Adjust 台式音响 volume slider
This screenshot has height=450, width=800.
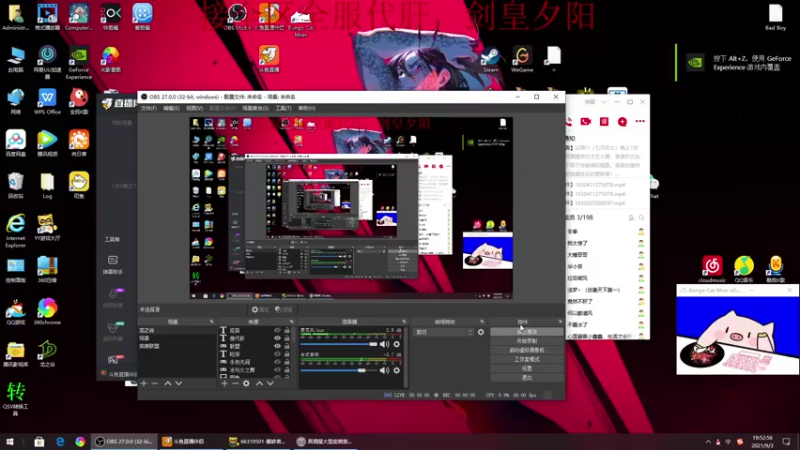click(339, 370)
